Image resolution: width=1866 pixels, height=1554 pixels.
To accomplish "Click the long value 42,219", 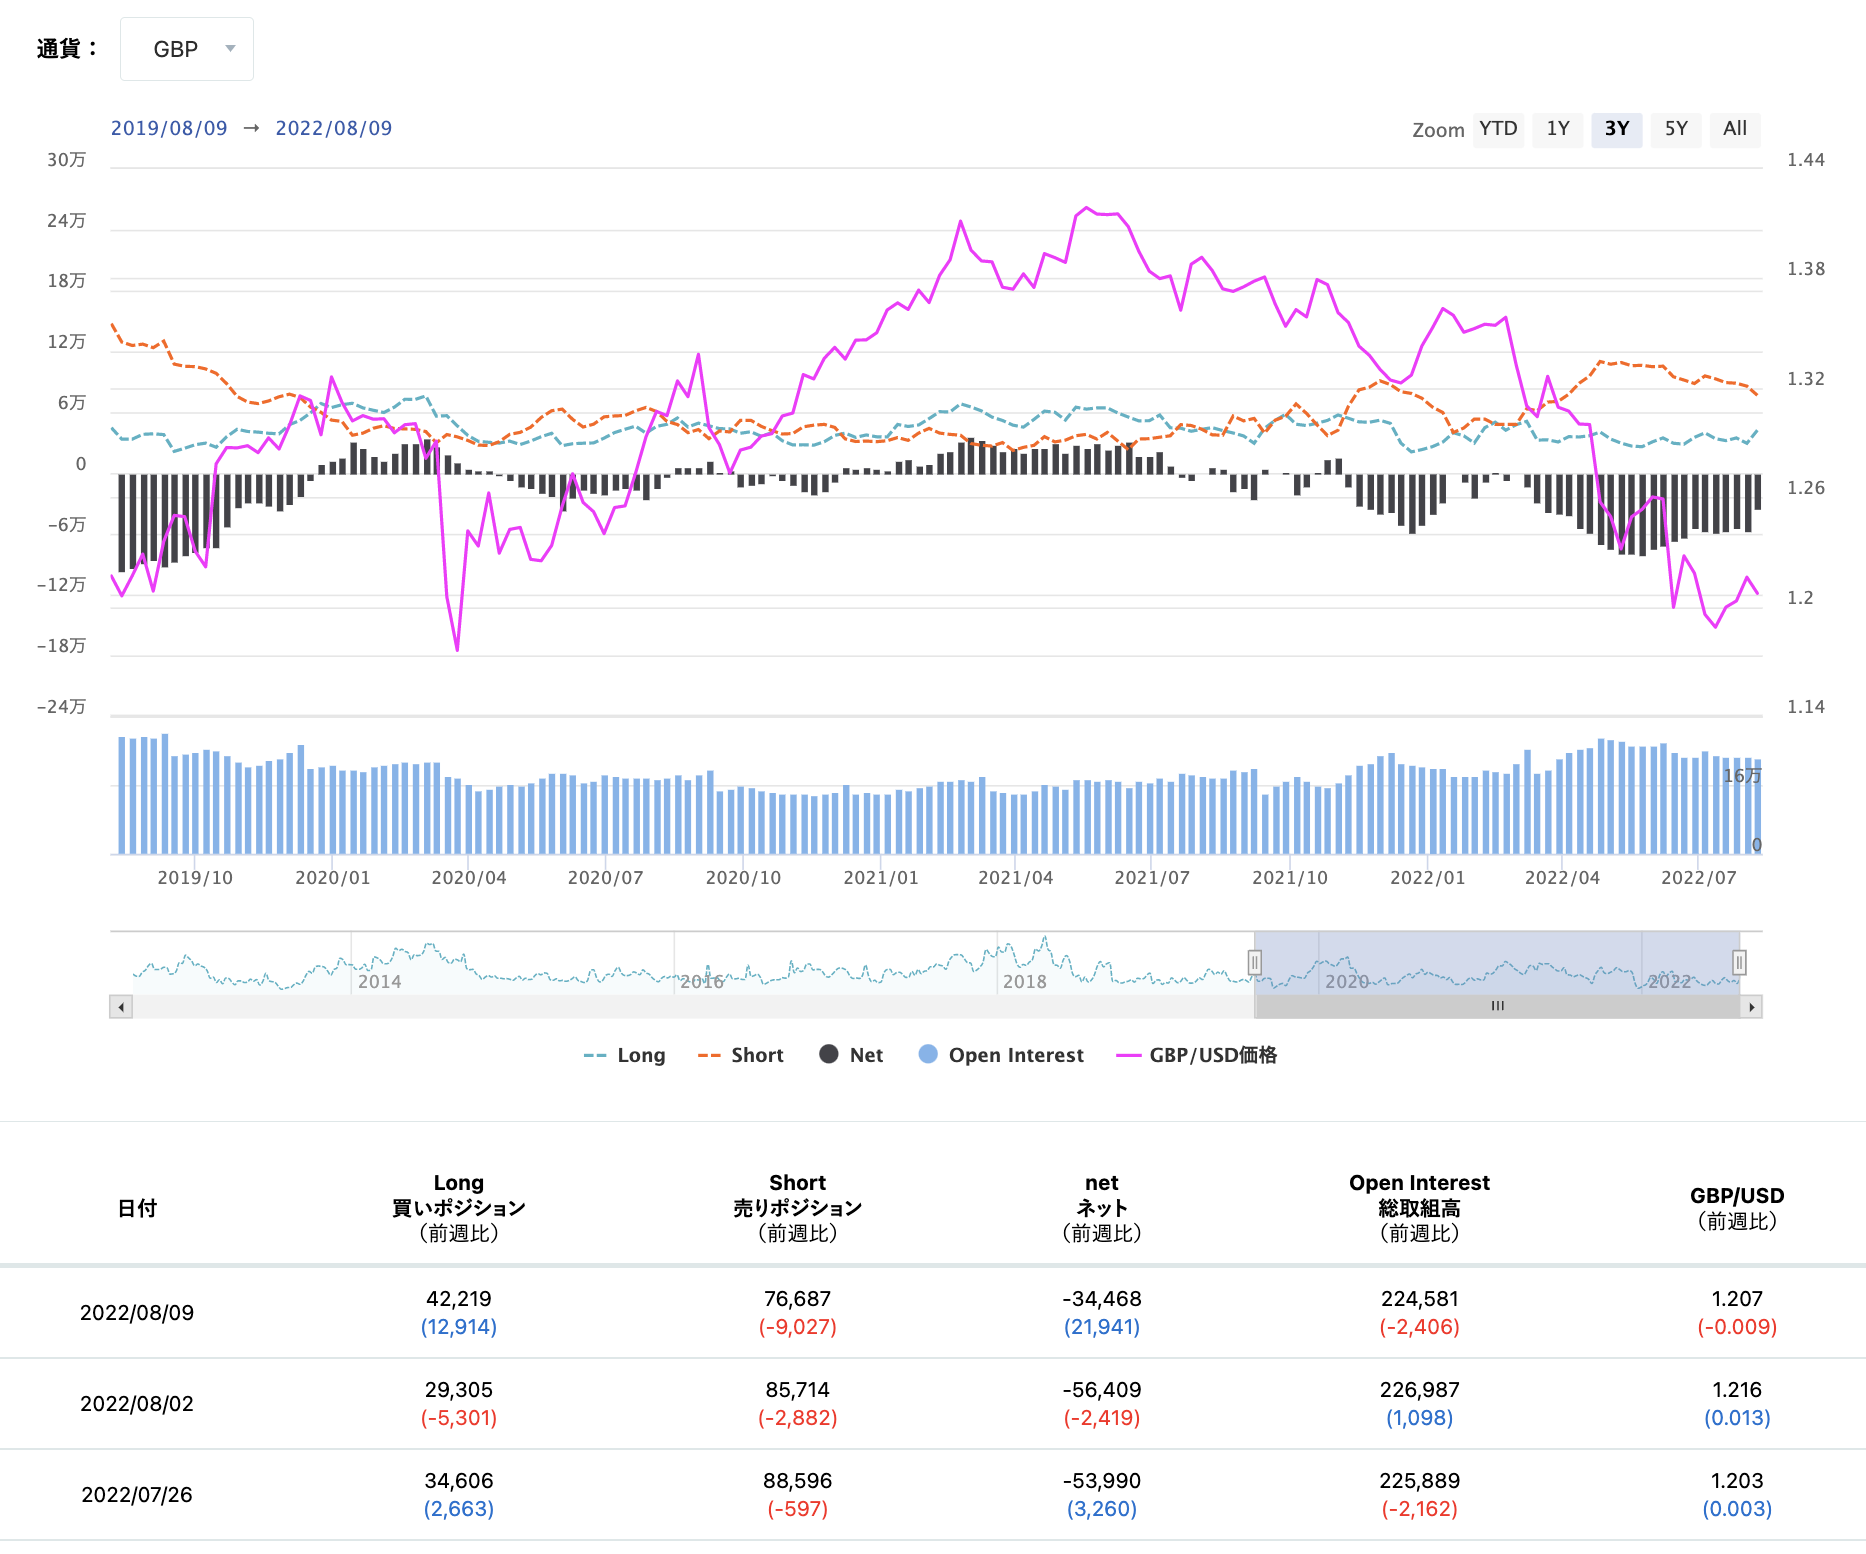I will coord(459,1299).
